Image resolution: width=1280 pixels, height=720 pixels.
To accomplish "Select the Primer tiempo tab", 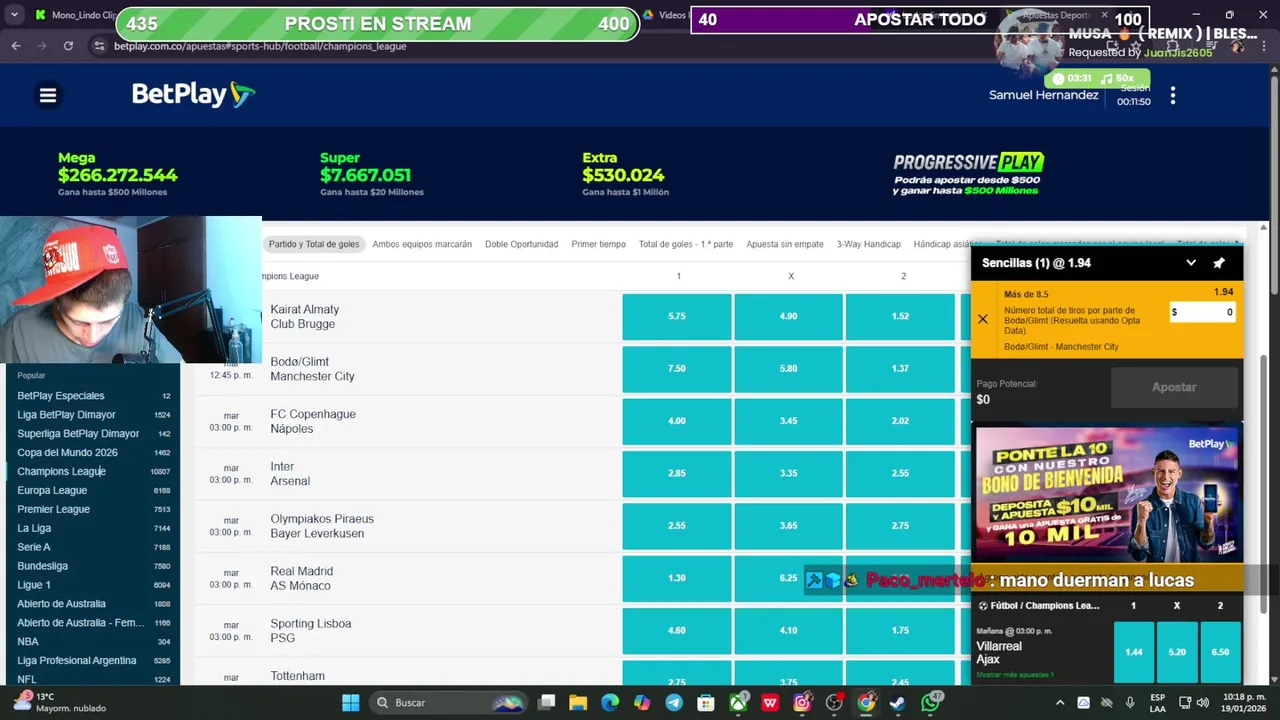I will point(599,244).
